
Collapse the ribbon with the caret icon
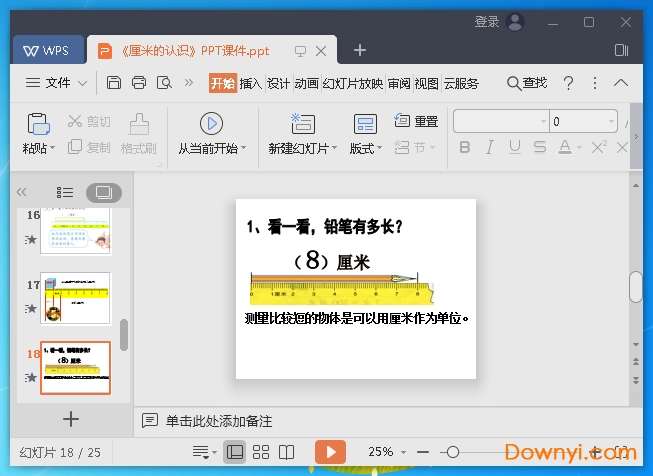pos(621,82)
